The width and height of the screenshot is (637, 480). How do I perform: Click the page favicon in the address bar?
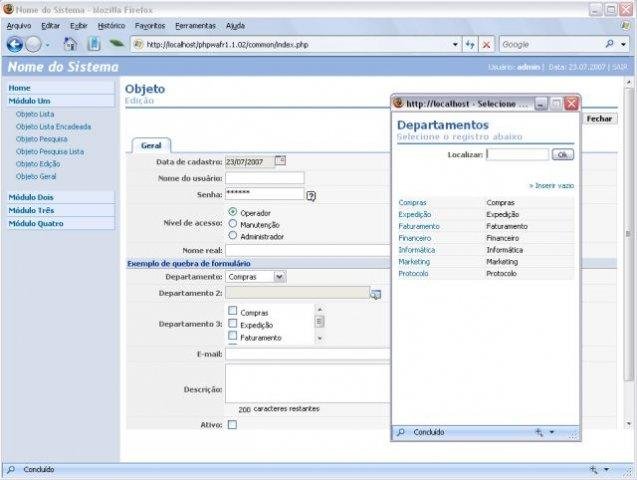139,44
